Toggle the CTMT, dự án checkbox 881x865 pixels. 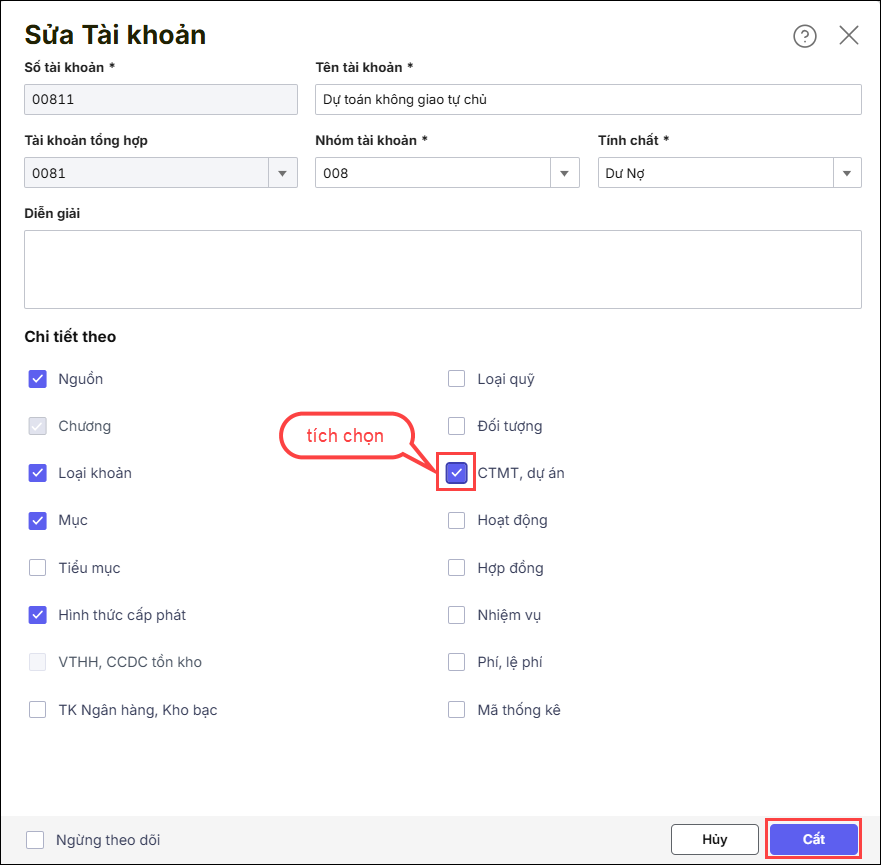click(x=457, y=473)
